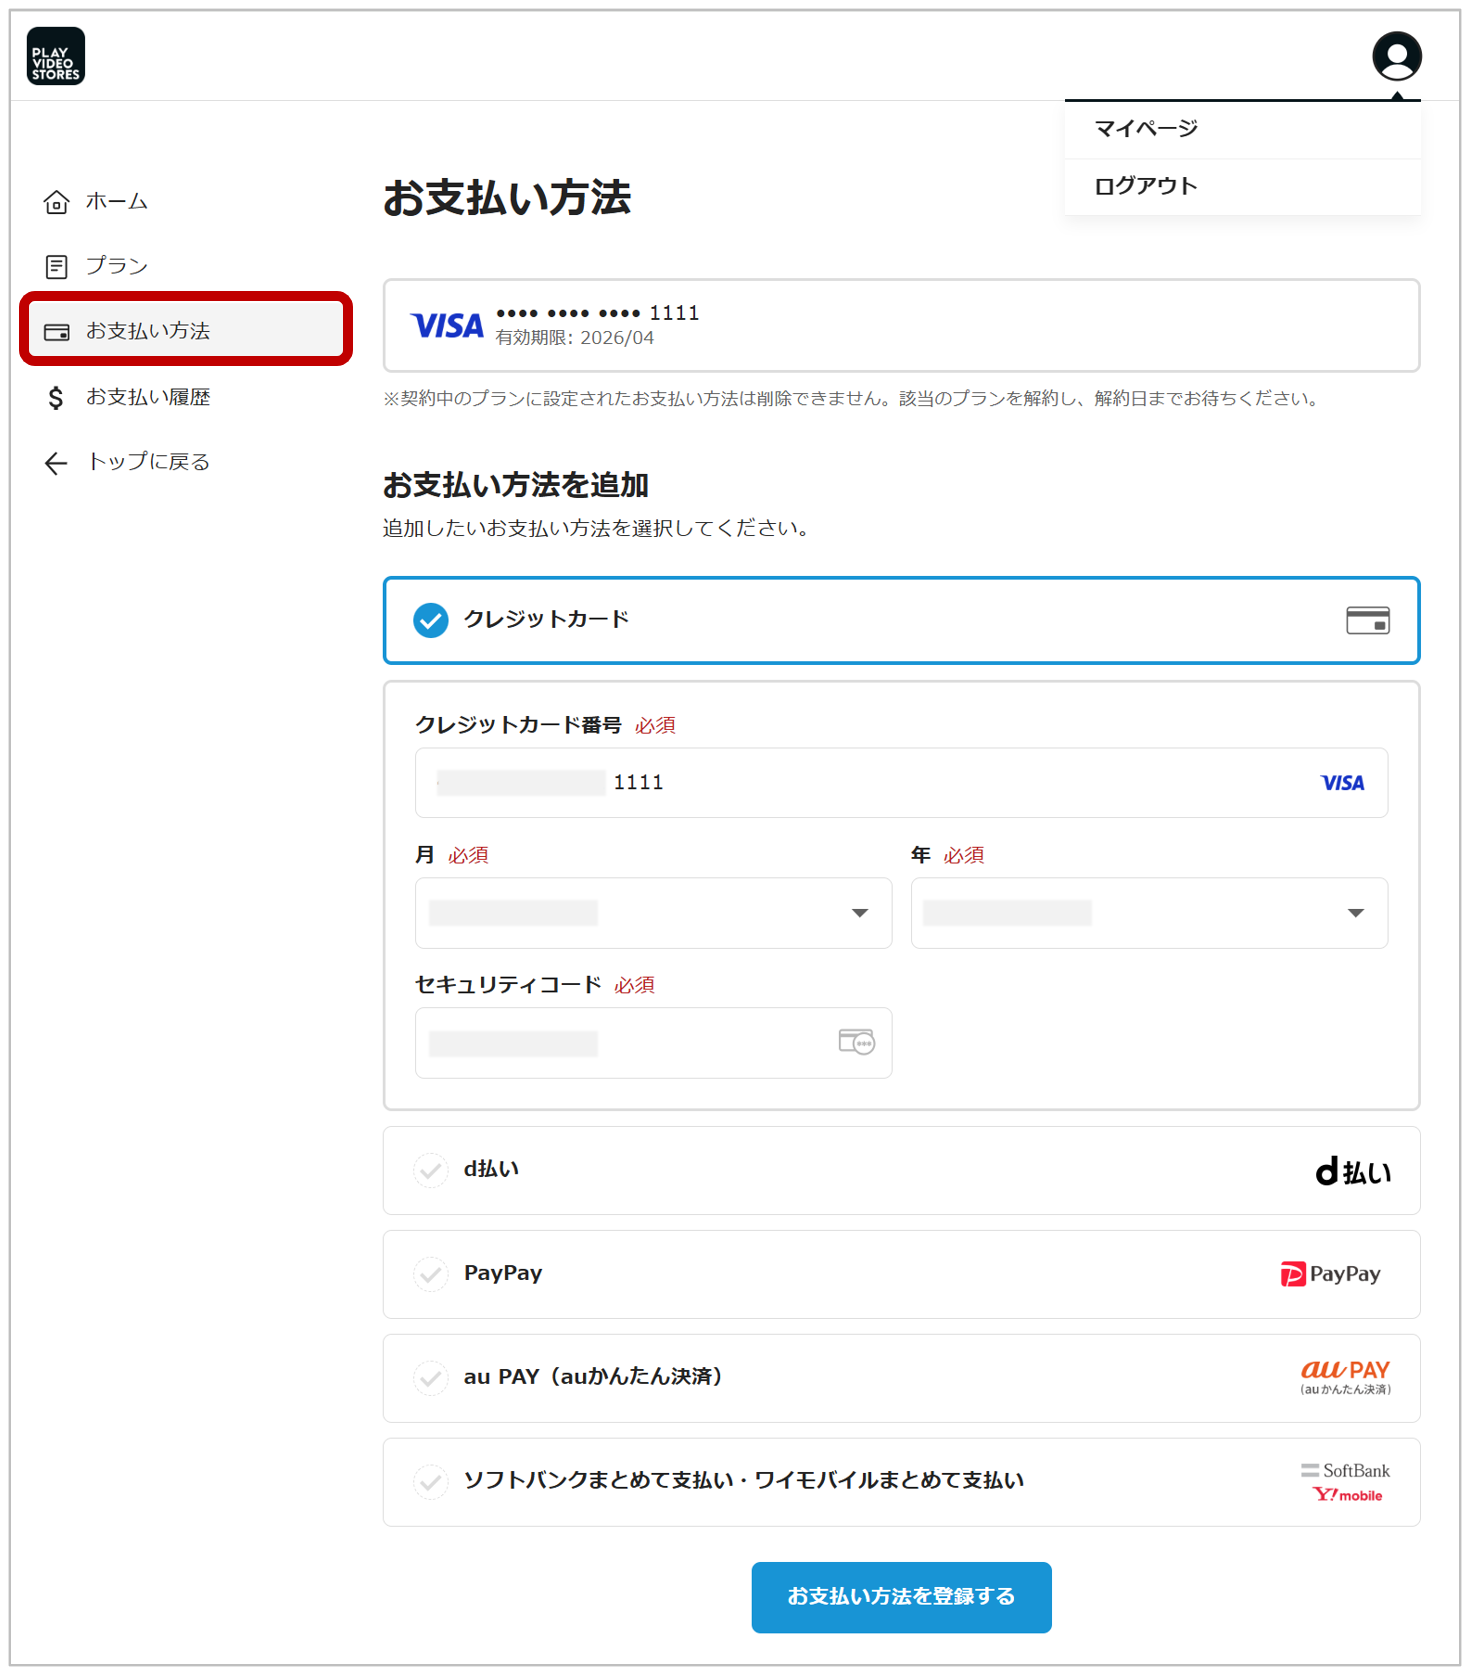
Task: Select マイページ from the account menu
Action: pyautogui.click(x=1146, y=129)
